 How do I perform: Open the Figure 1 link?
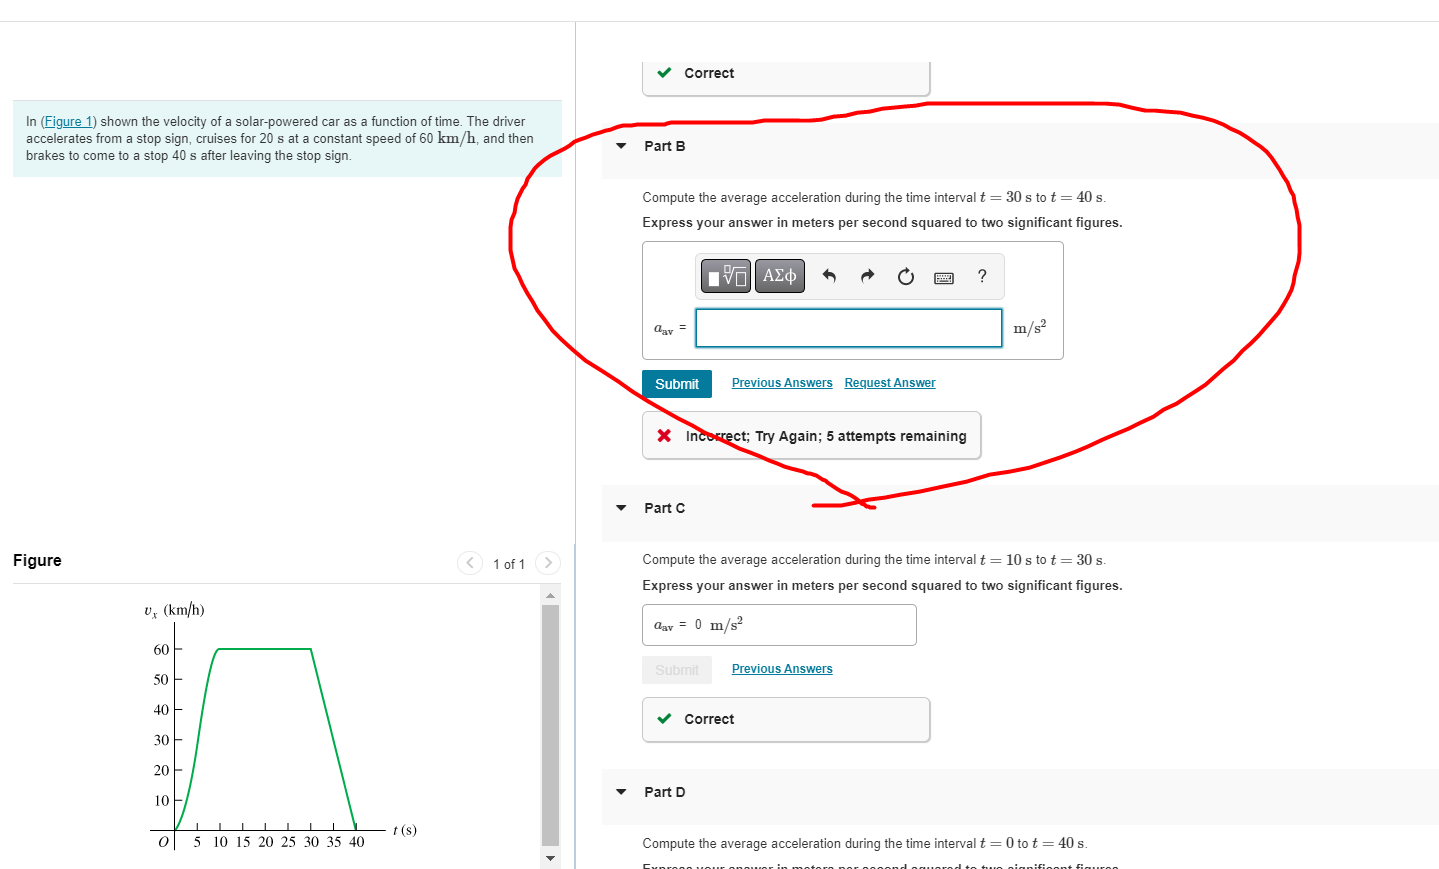click(67, 120)
